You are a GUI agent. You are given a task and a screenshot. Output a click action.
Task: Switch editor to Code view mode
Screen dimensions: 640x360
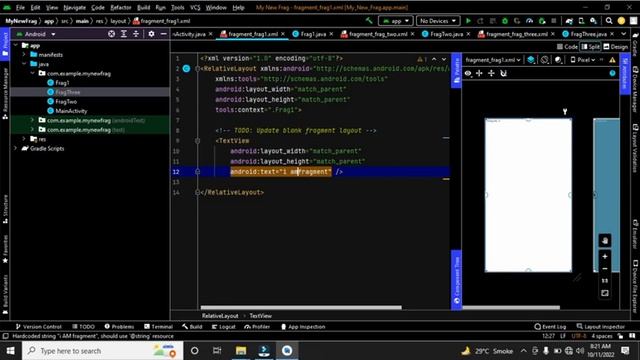pos(567,47)
